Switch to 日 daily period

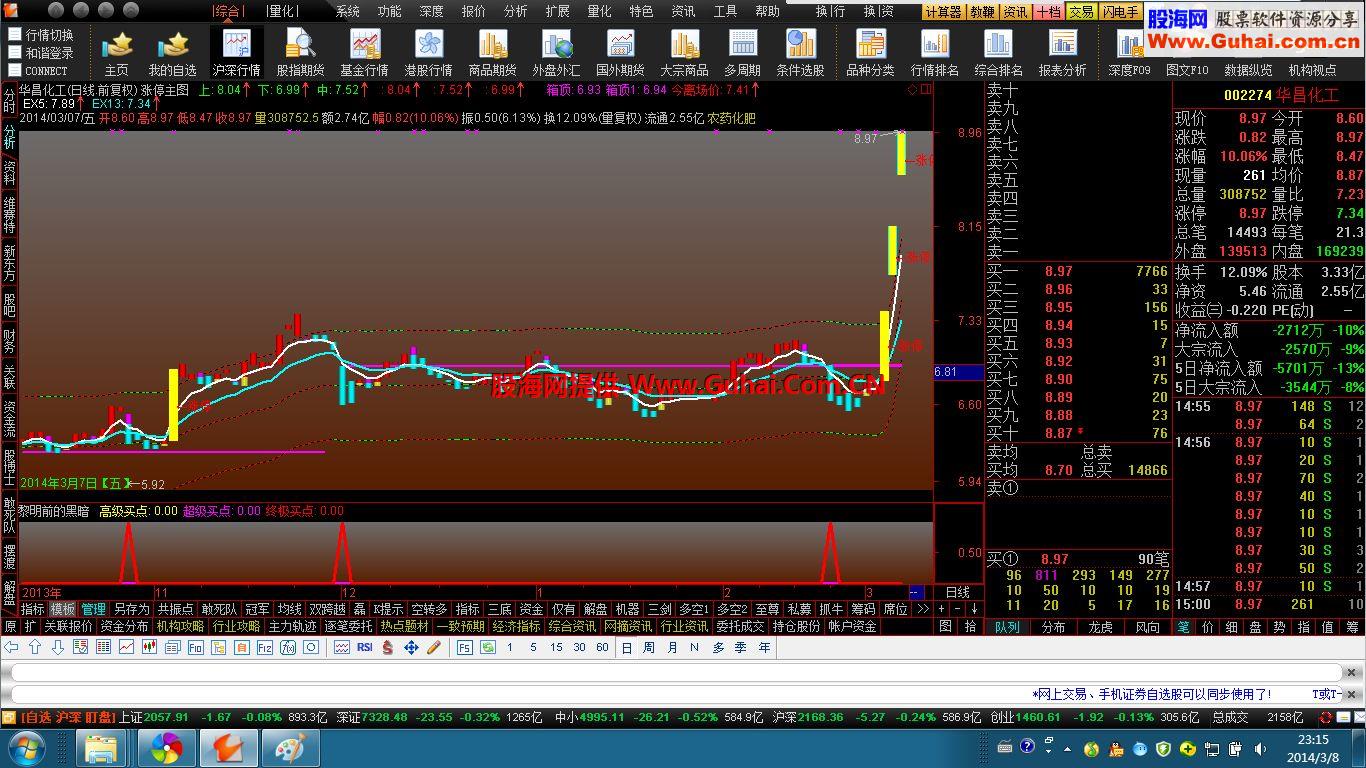626,648
